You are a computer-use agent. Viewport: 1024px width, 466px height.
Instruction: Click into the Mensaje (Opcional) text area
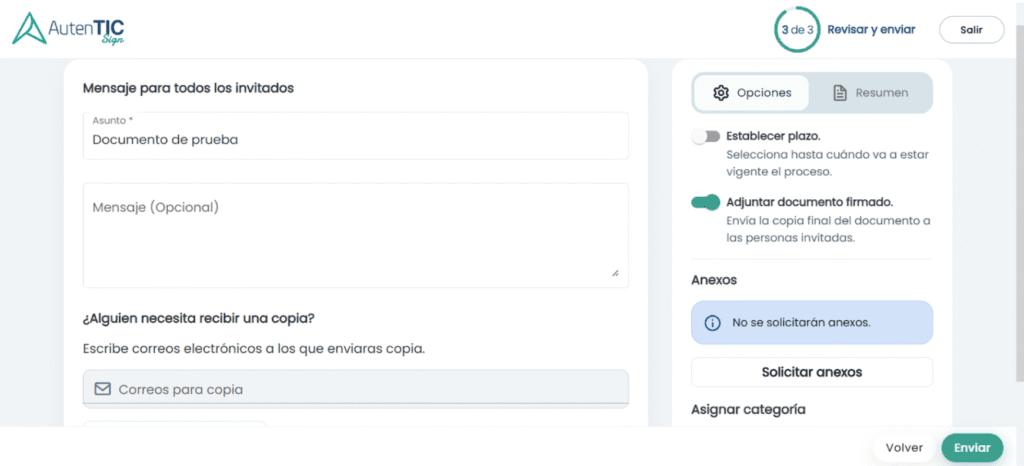coord(355,235)
